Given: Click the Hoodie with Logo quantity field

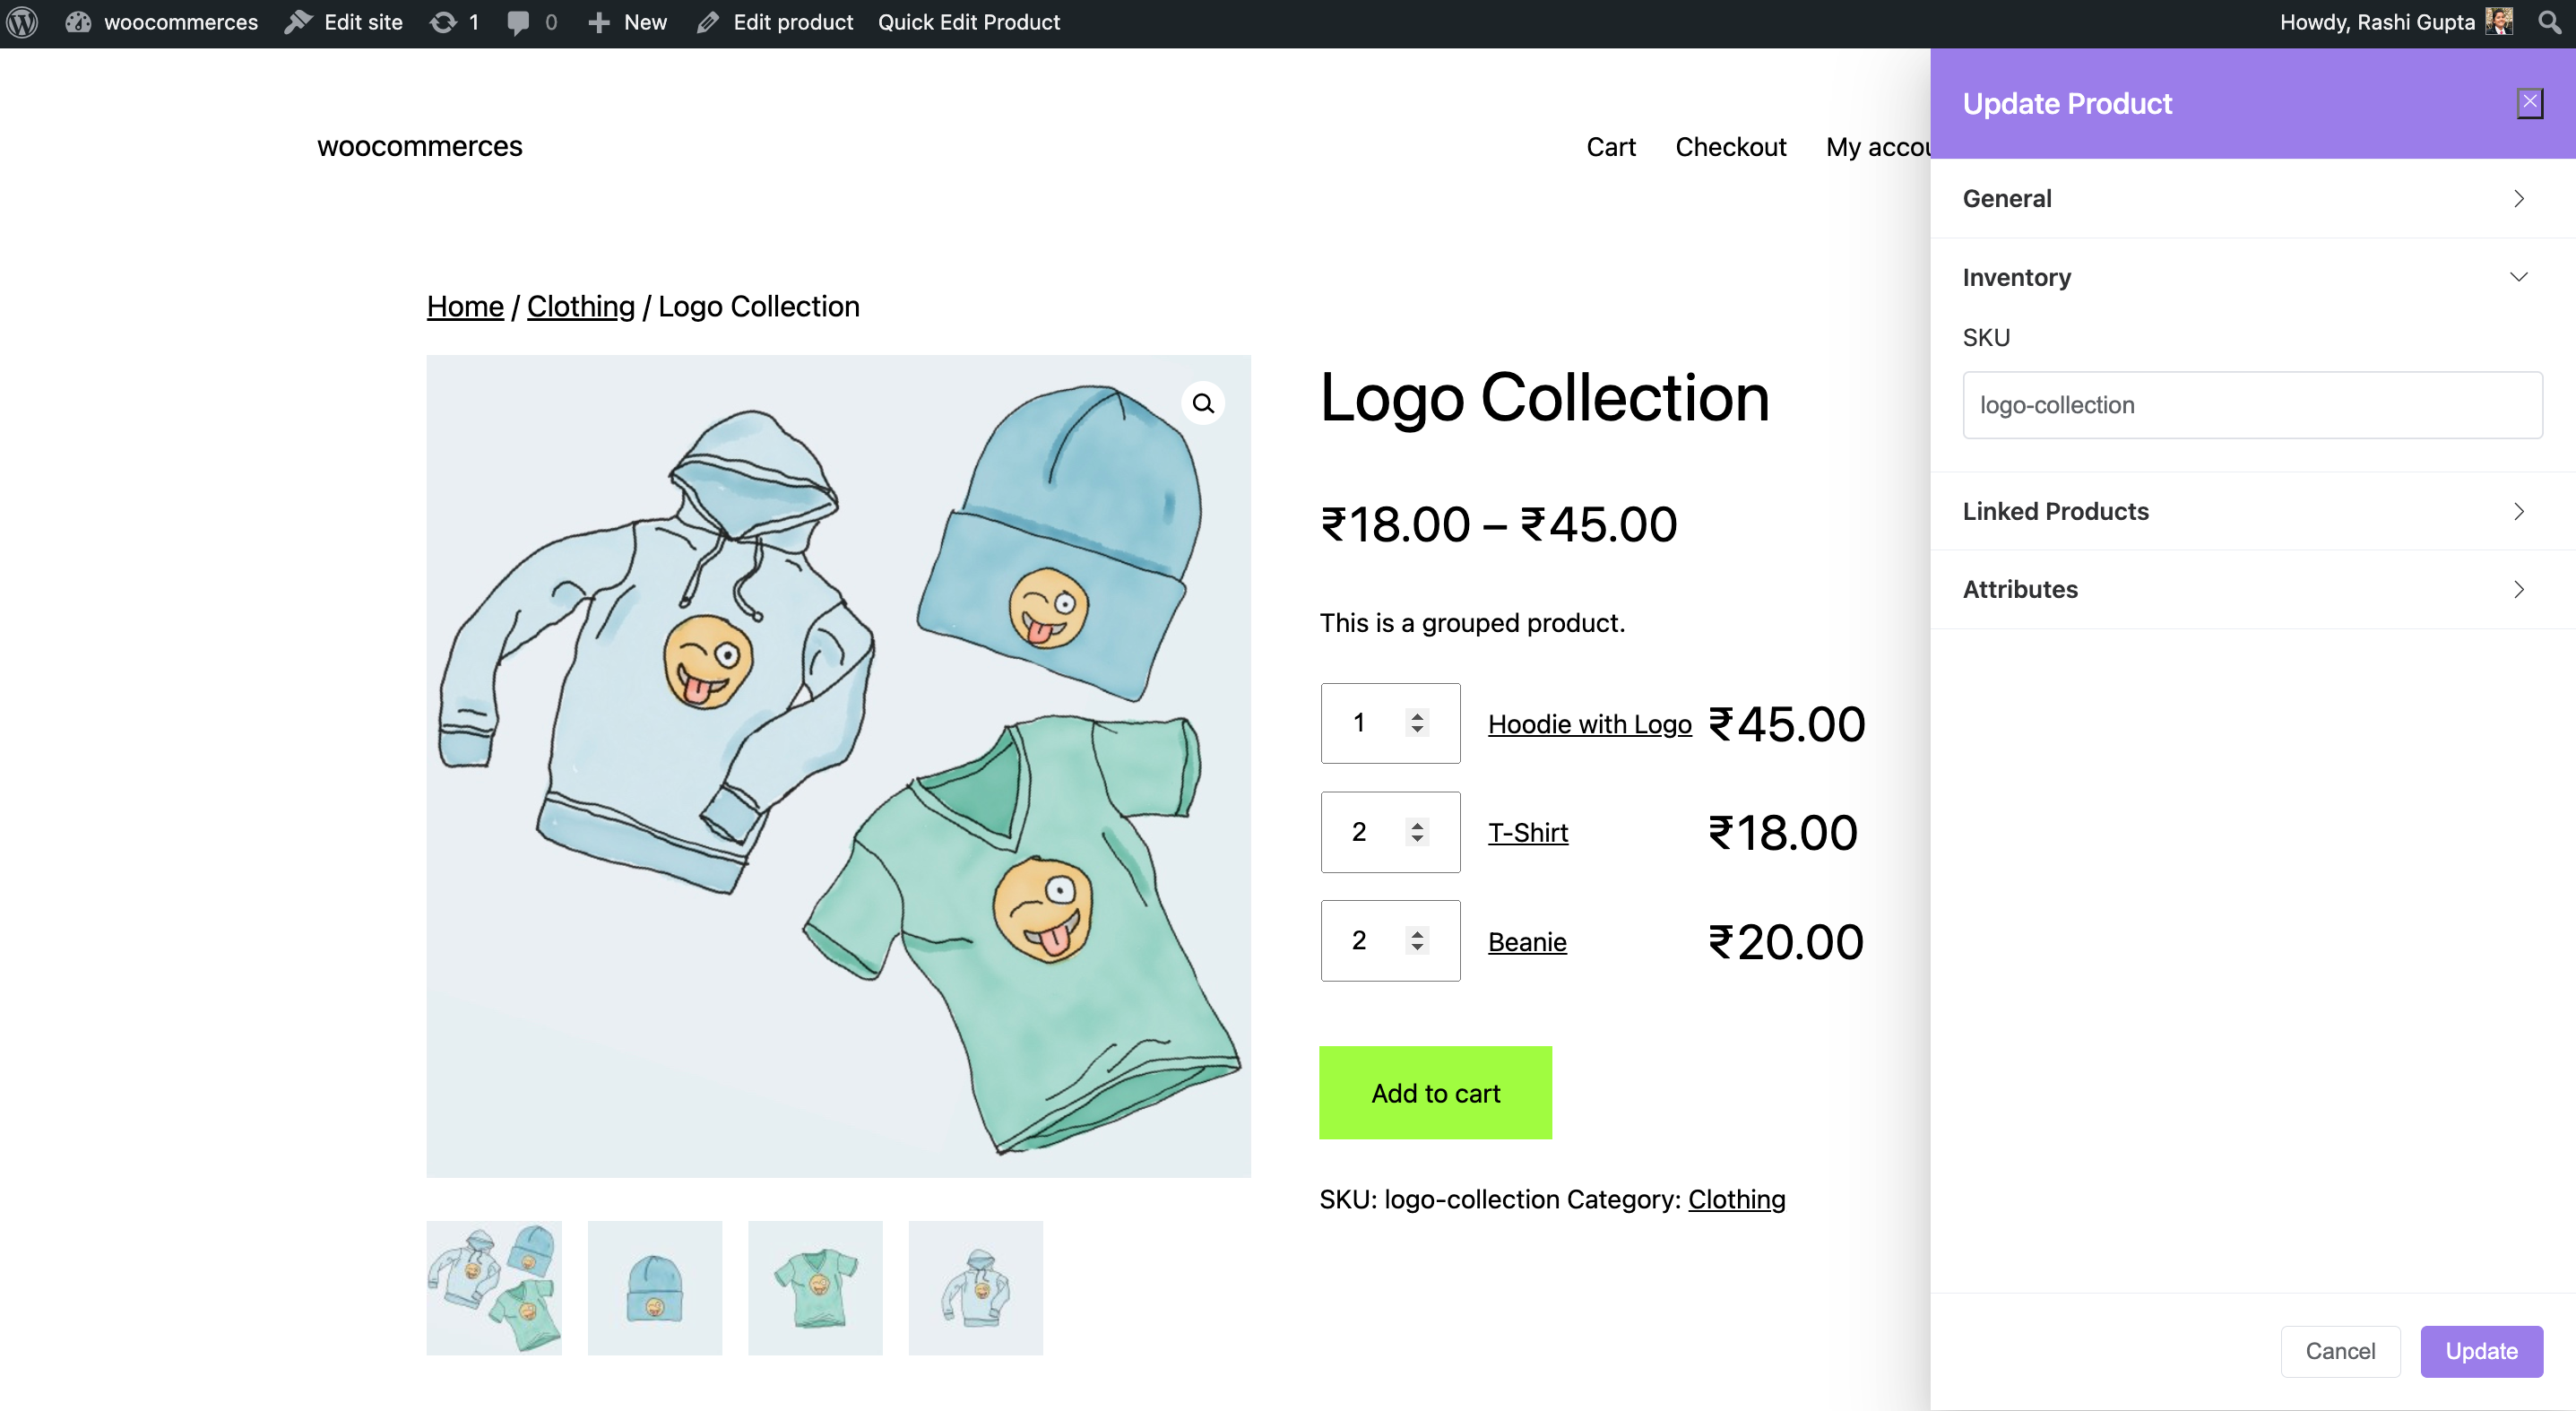Looking at the screenshot, I should point(1390,723).
